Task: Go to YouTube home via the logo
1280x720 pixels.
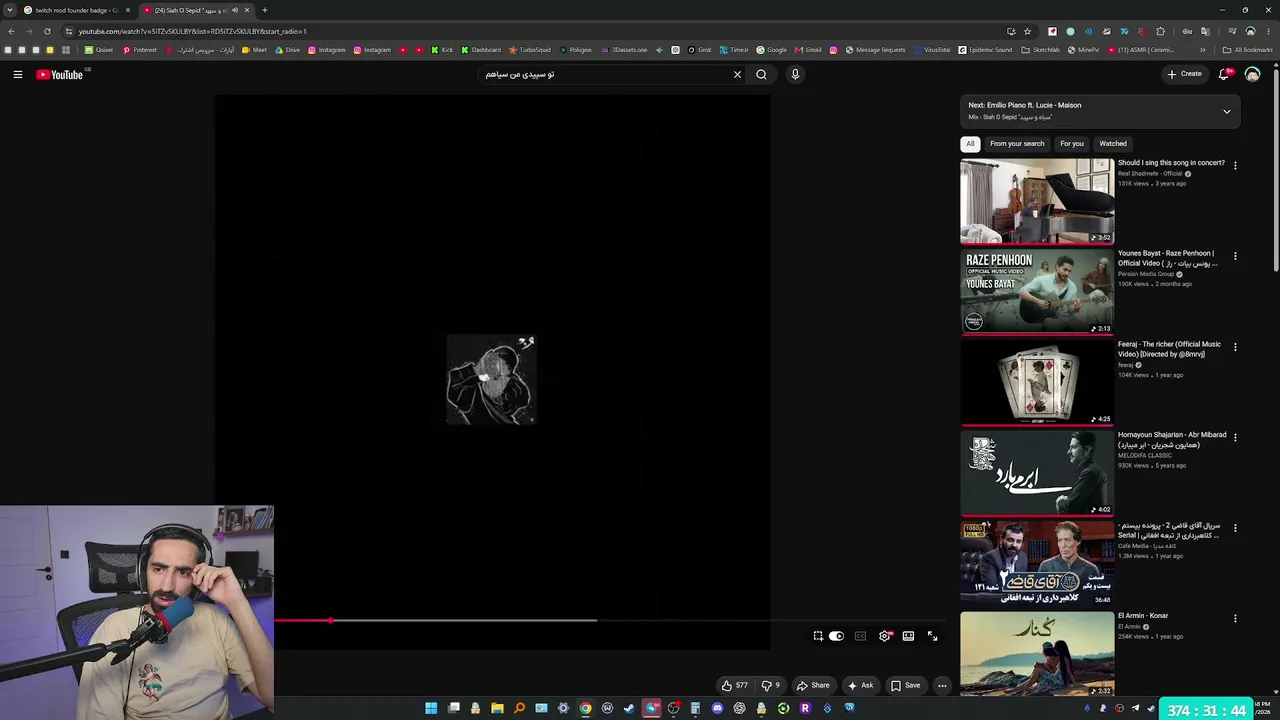Action: [60, 74]
